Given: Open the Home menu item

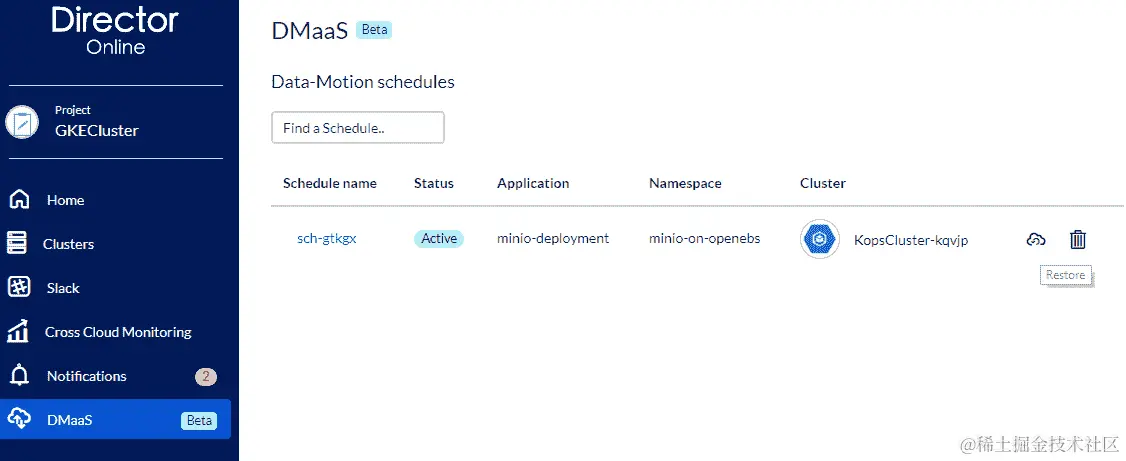Looking at the screenshot, I should 65,200.
